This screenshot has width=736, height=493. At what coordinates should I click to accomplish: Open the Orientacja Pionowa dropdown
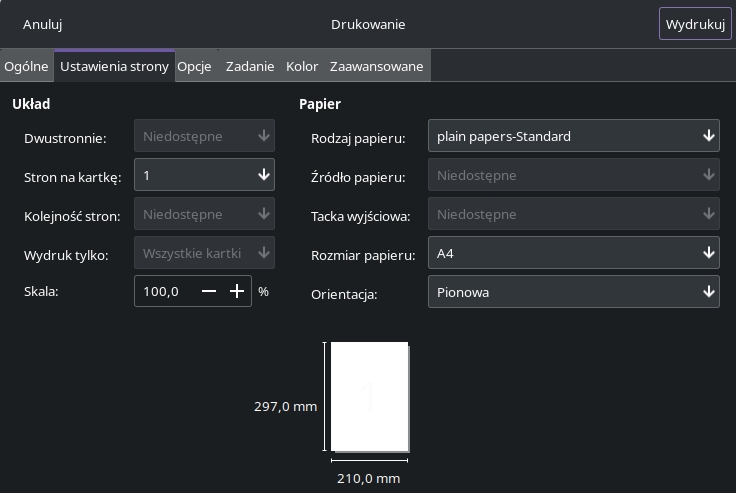pyautogui.click(x=574, y=292)
